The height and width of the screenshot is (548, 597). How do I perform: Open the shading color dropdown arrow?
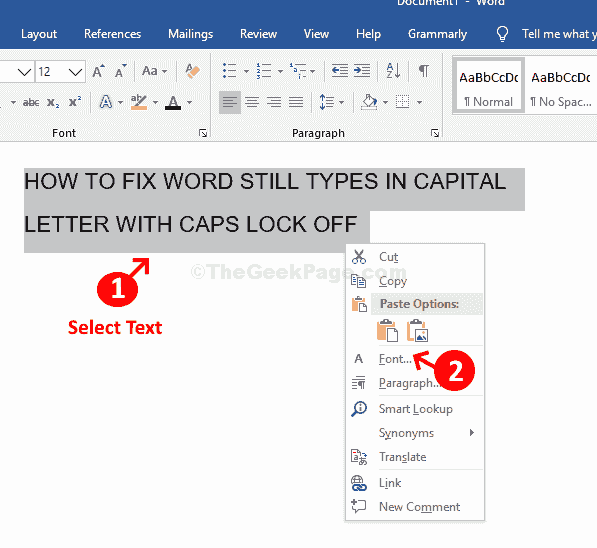[x=385, y=102]
